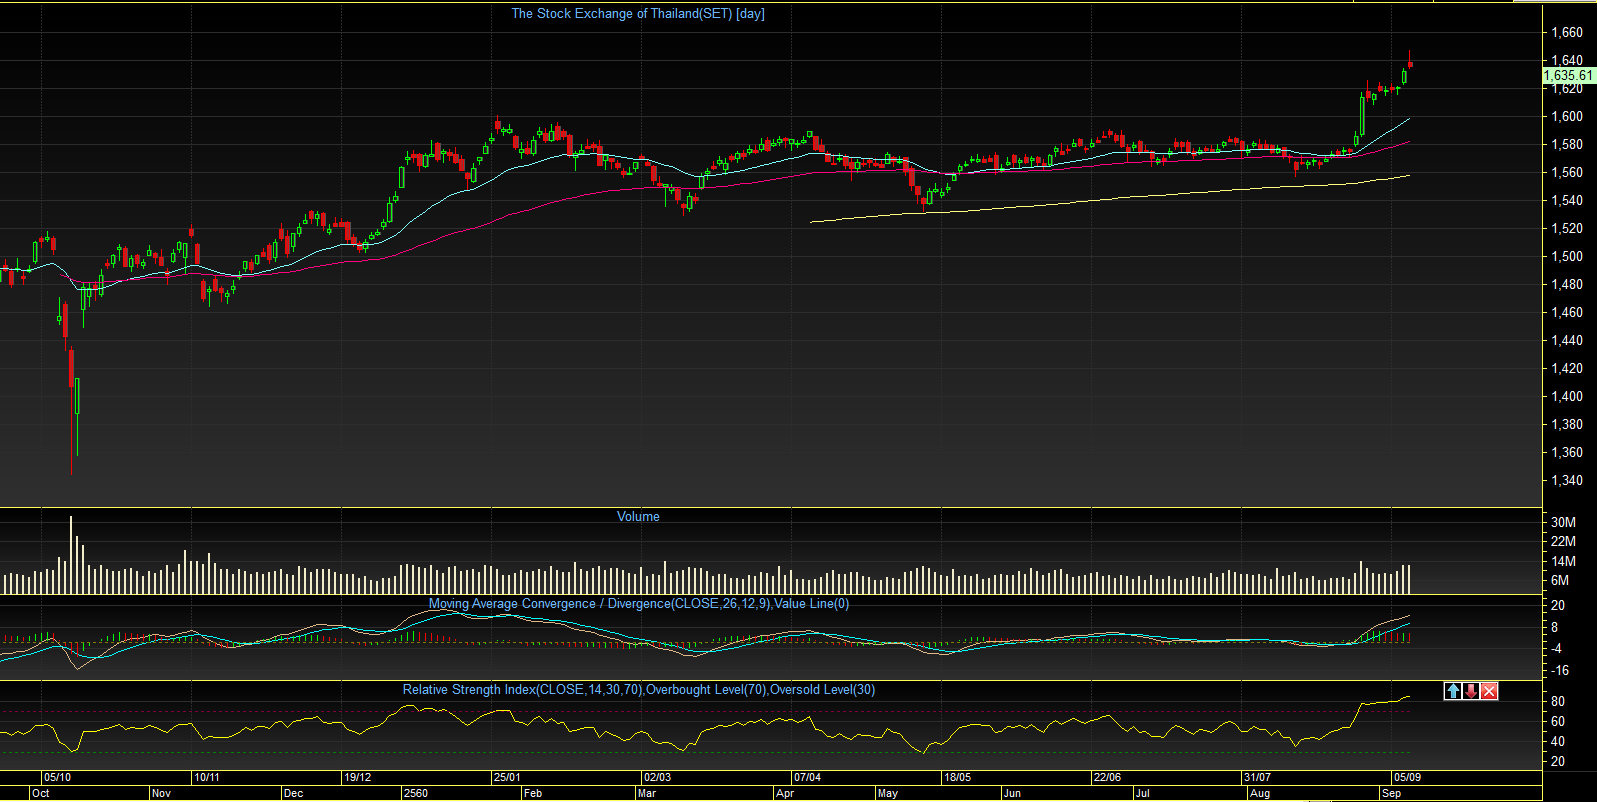Click the 18/05 date marker on time axis

click(x=957, y=777)
